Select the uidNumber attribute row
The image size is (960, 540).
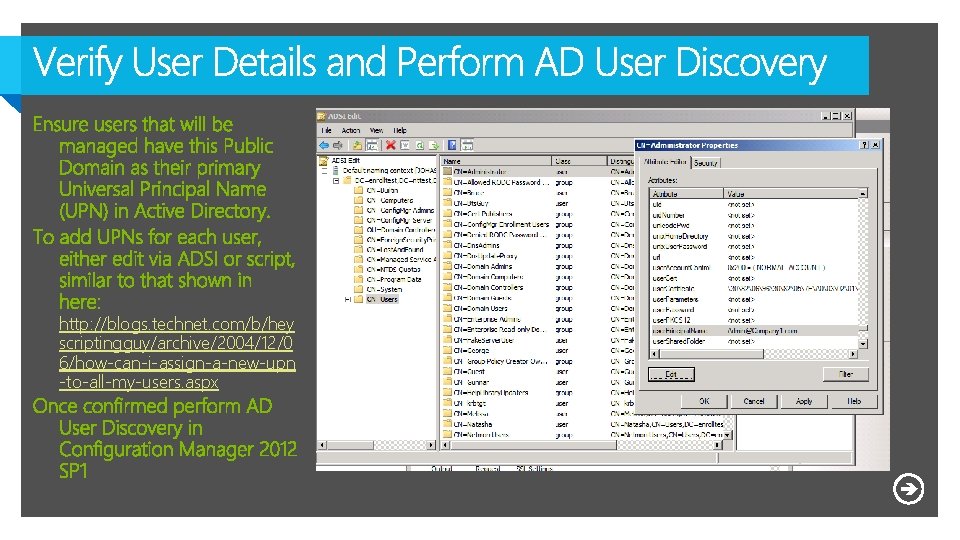pyautogui.click(x=754, y=215)
